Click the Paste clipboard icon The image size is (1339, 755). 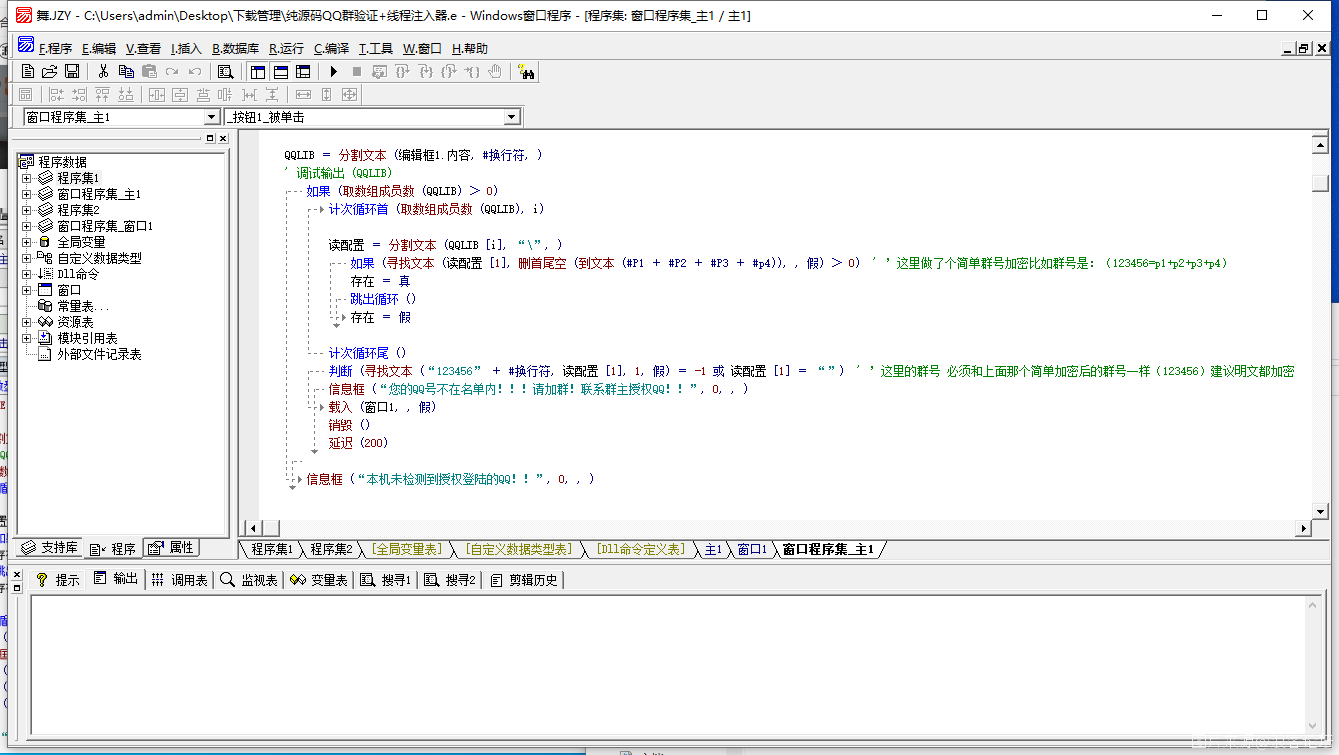pyautogui.click(x=149, y=71)
